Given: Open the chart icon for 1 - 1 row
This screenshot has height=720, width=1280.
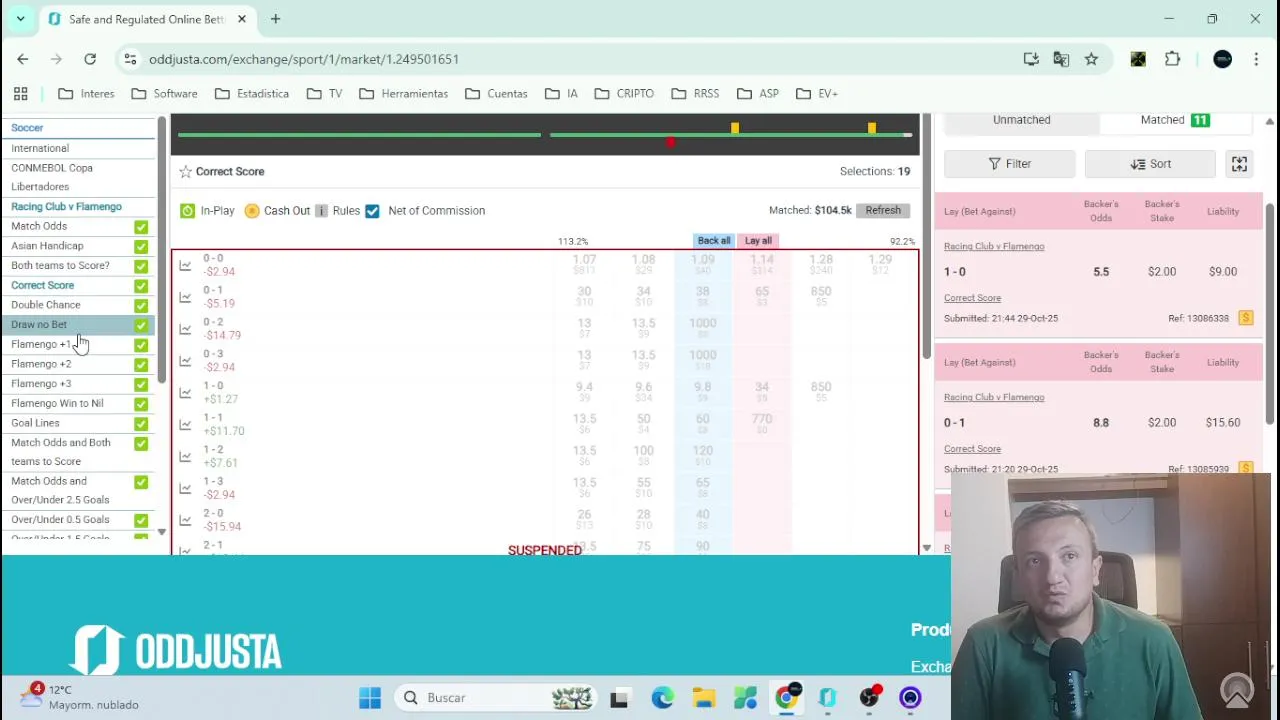Looking at the screenshot, I should coord(185,425).
